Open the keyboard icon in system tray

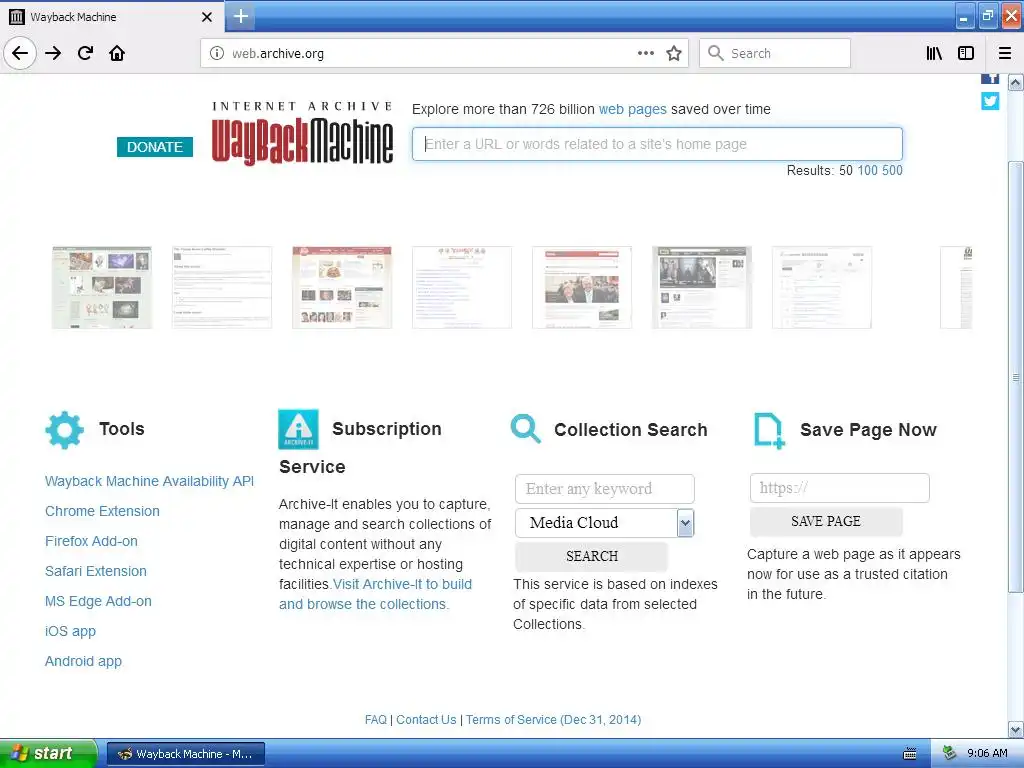pos(910,754)
